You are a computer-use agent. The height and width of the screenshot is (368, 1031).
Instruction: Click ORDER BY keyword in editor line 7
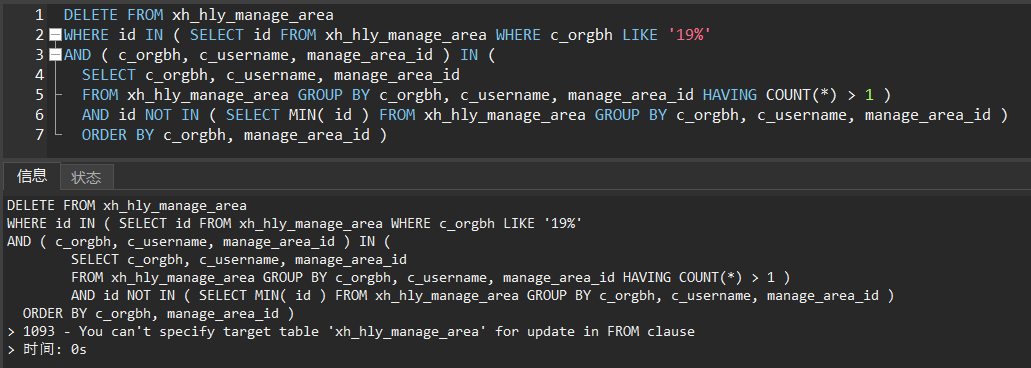(x=118, y=135)
